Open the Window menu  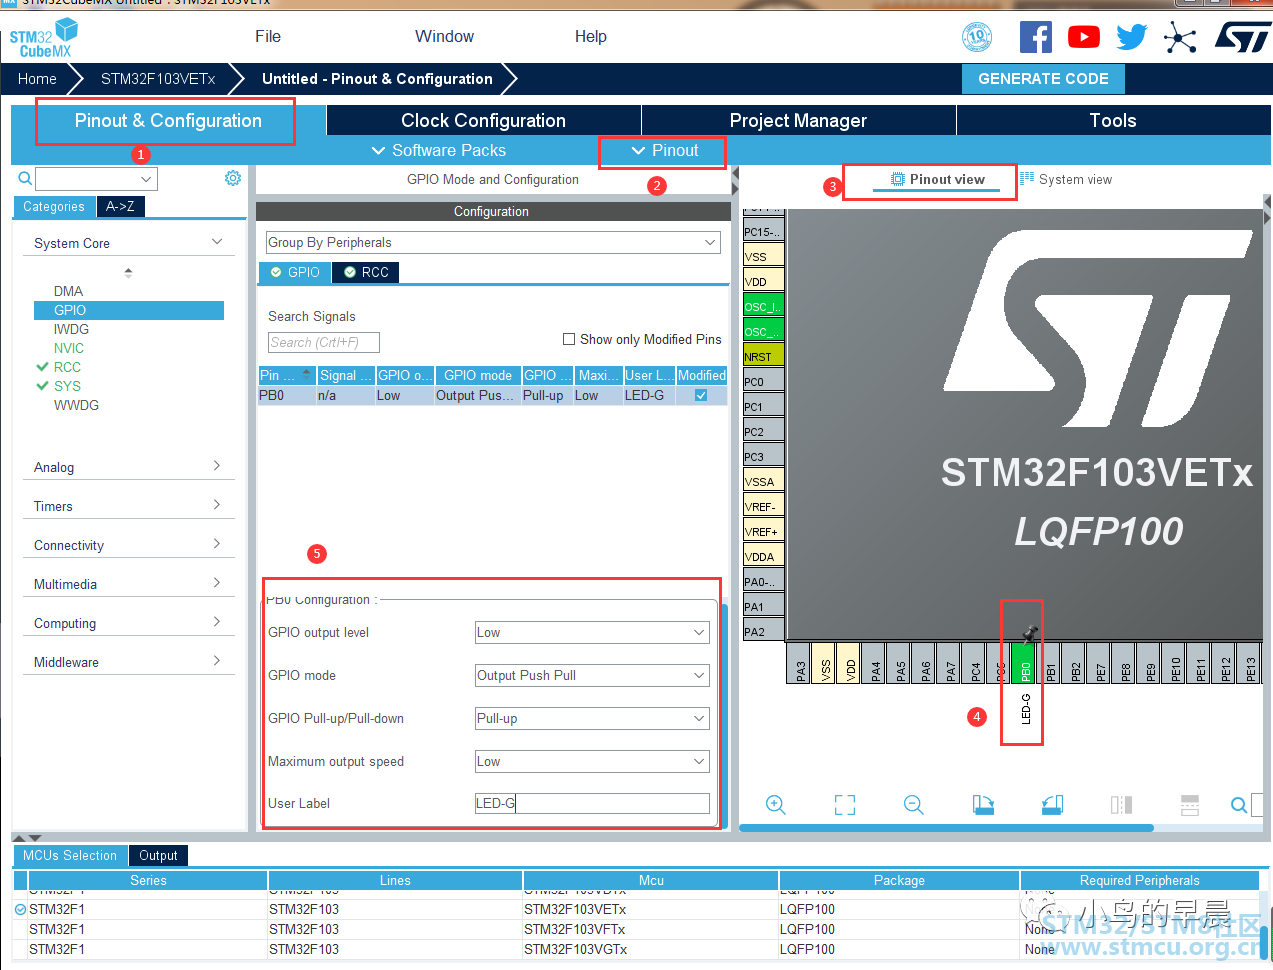[444, 36]
